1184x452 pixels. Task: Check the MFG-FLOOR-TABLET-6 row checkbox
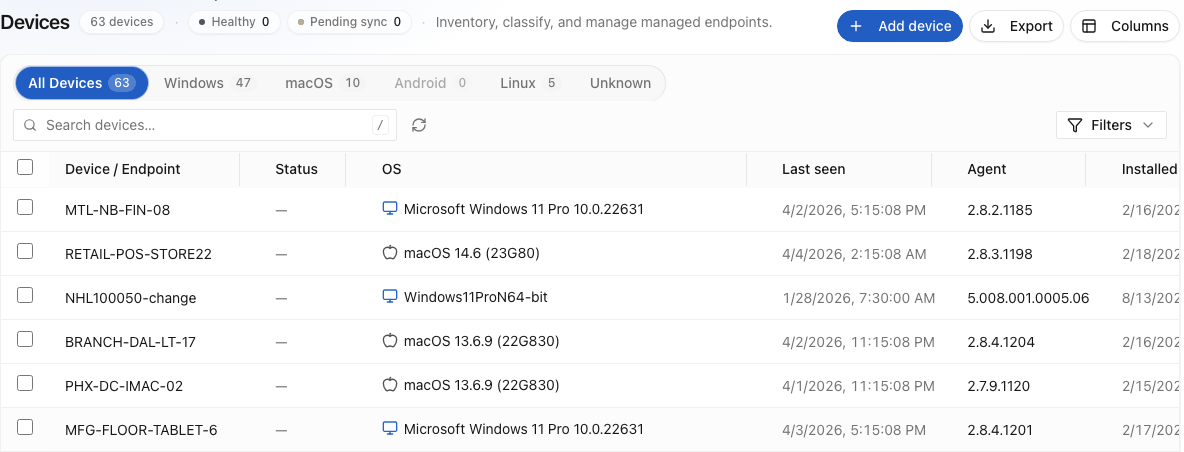coord(25,427)
